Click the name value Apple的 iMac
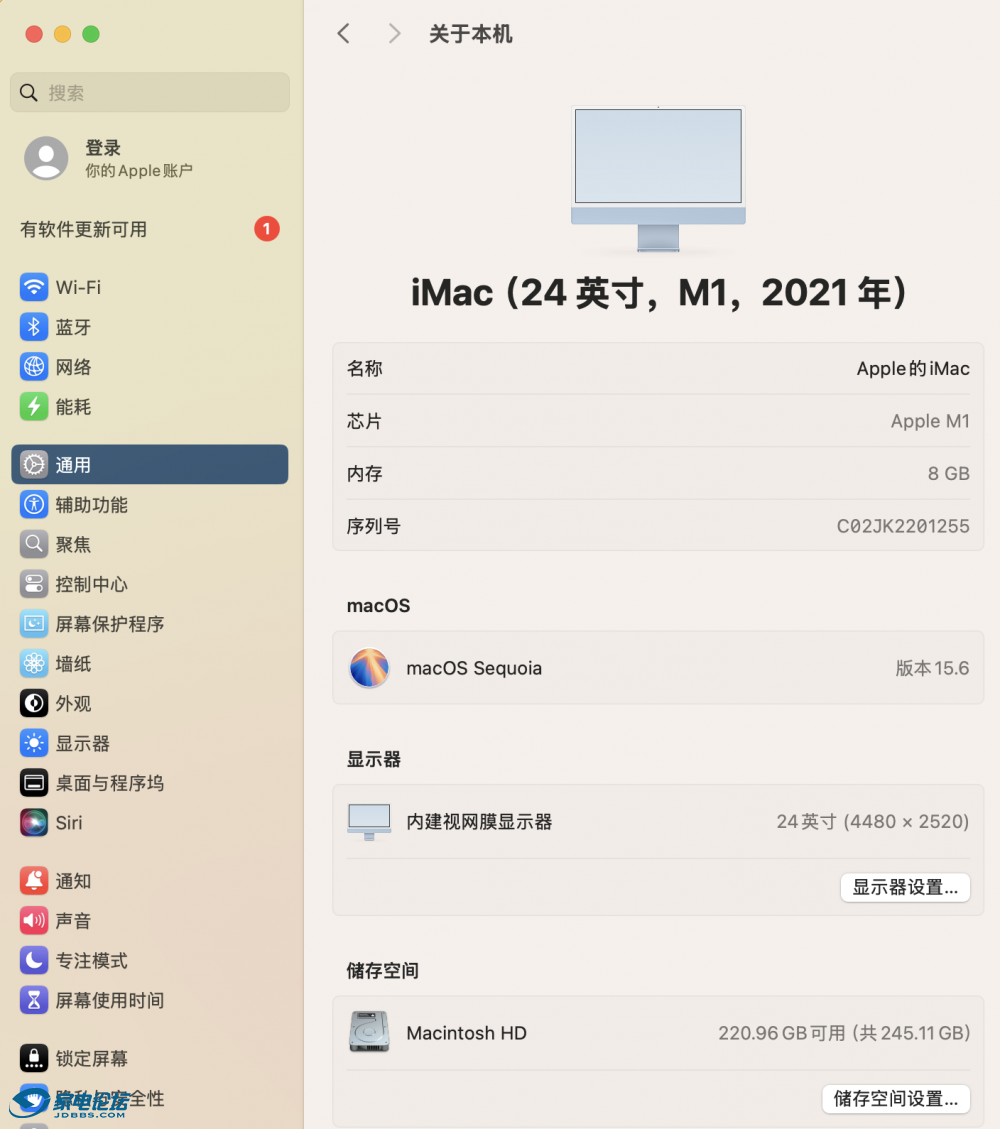Screen dimensions: 1000x1129 click(x=913, y=369)
